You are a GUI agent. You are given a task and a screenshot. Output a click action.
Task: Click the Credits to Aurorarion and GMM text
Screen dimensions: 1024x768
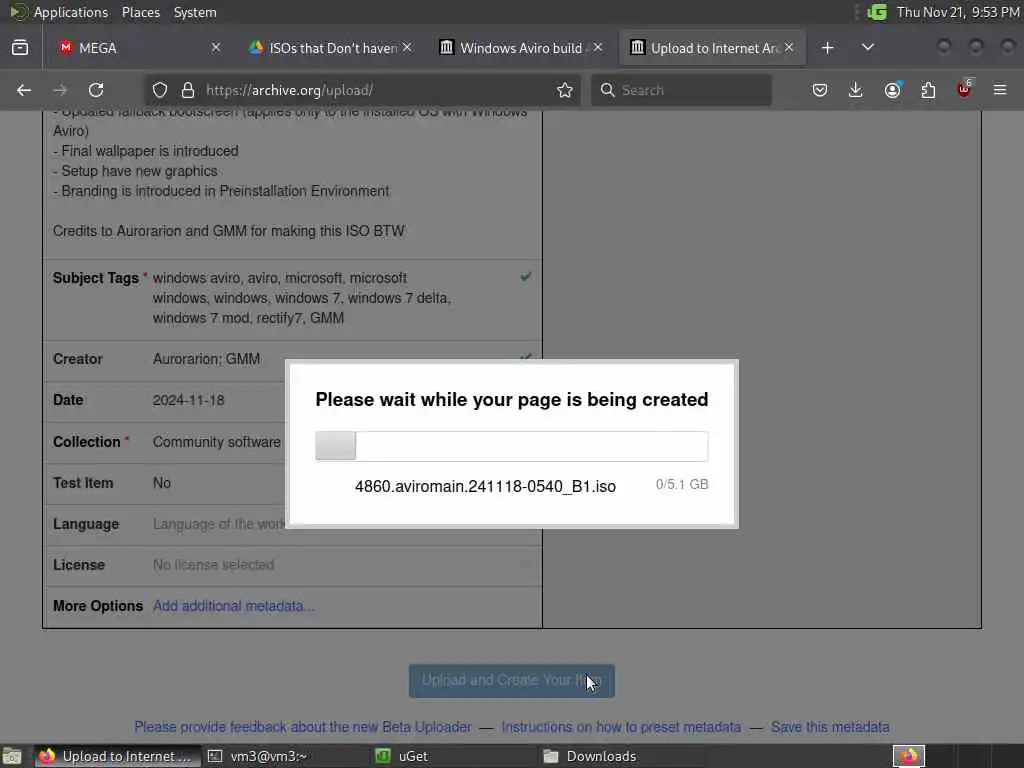click(x=229, y=231)
